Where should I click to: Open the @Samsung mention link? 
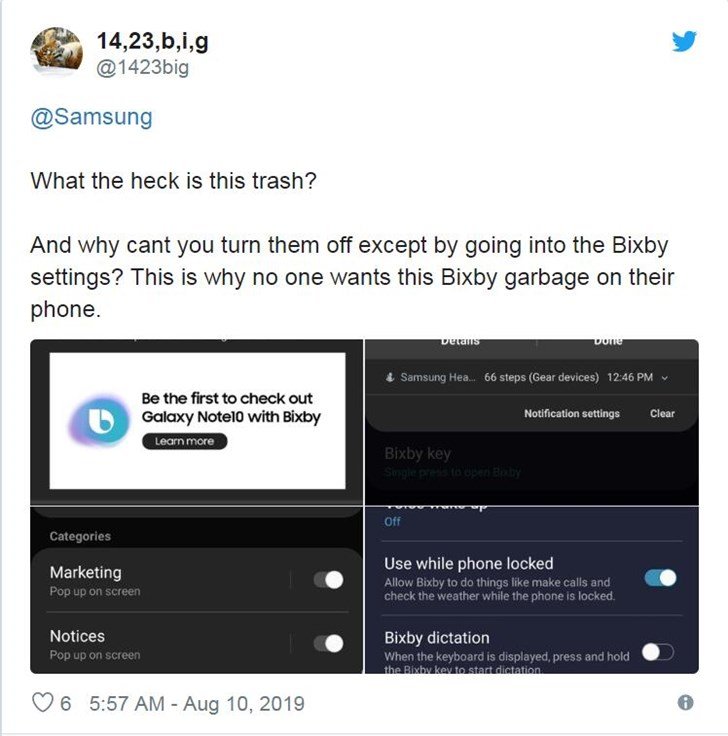tap(92, 117)
